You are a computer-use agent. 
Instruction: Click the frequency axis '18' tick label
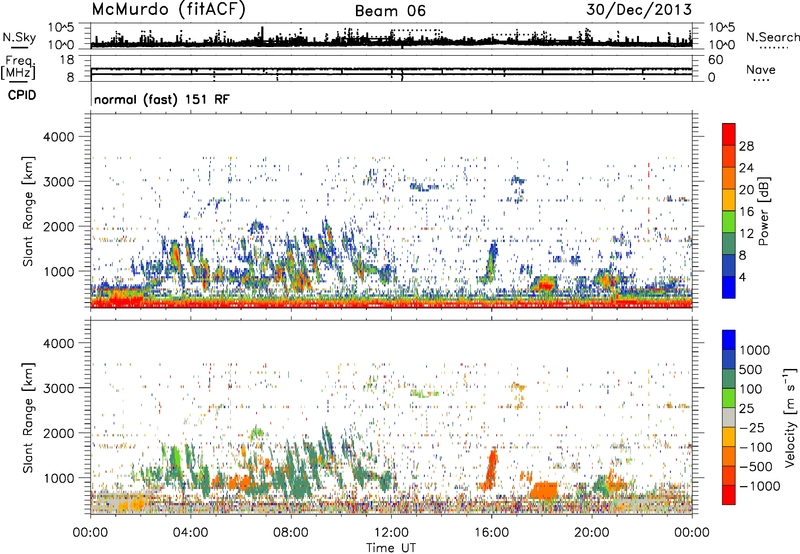[x=67, y=60]
